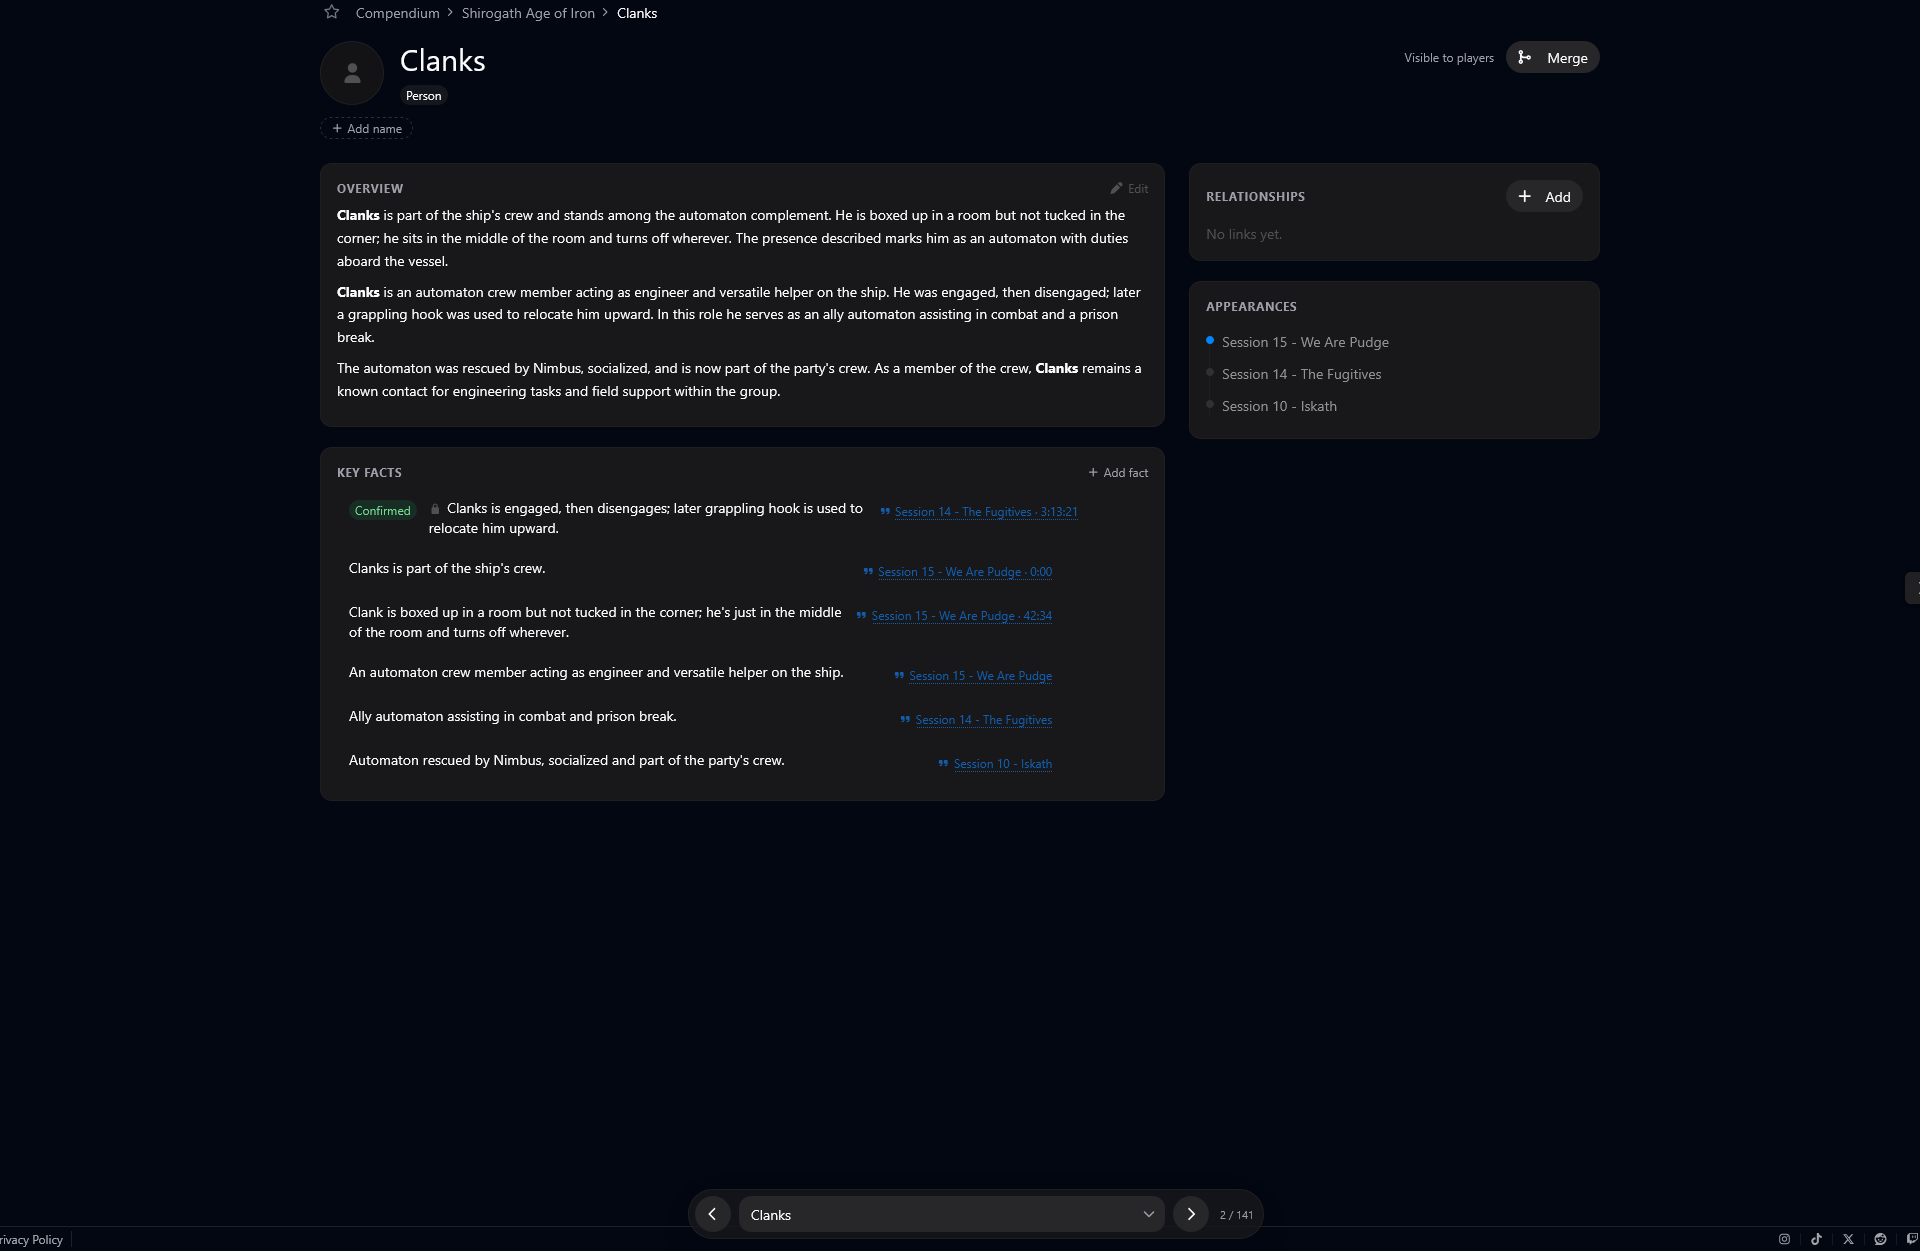This screenshot has width=1920, height=1251.
Task: Open the X social link in footer
Action: (x=1848, y=1239)
